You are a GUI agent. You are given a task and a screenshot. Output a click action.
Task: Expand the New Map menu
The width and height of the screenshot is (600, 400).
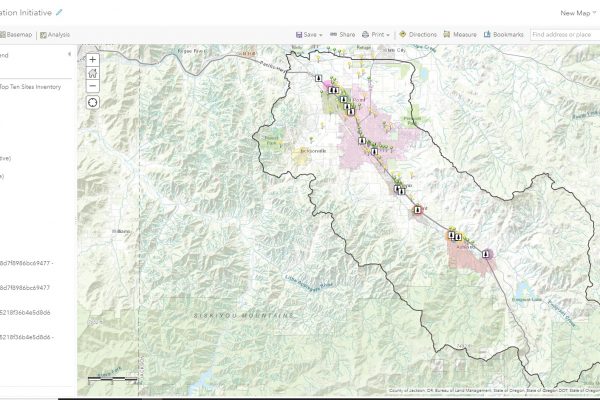578,13
